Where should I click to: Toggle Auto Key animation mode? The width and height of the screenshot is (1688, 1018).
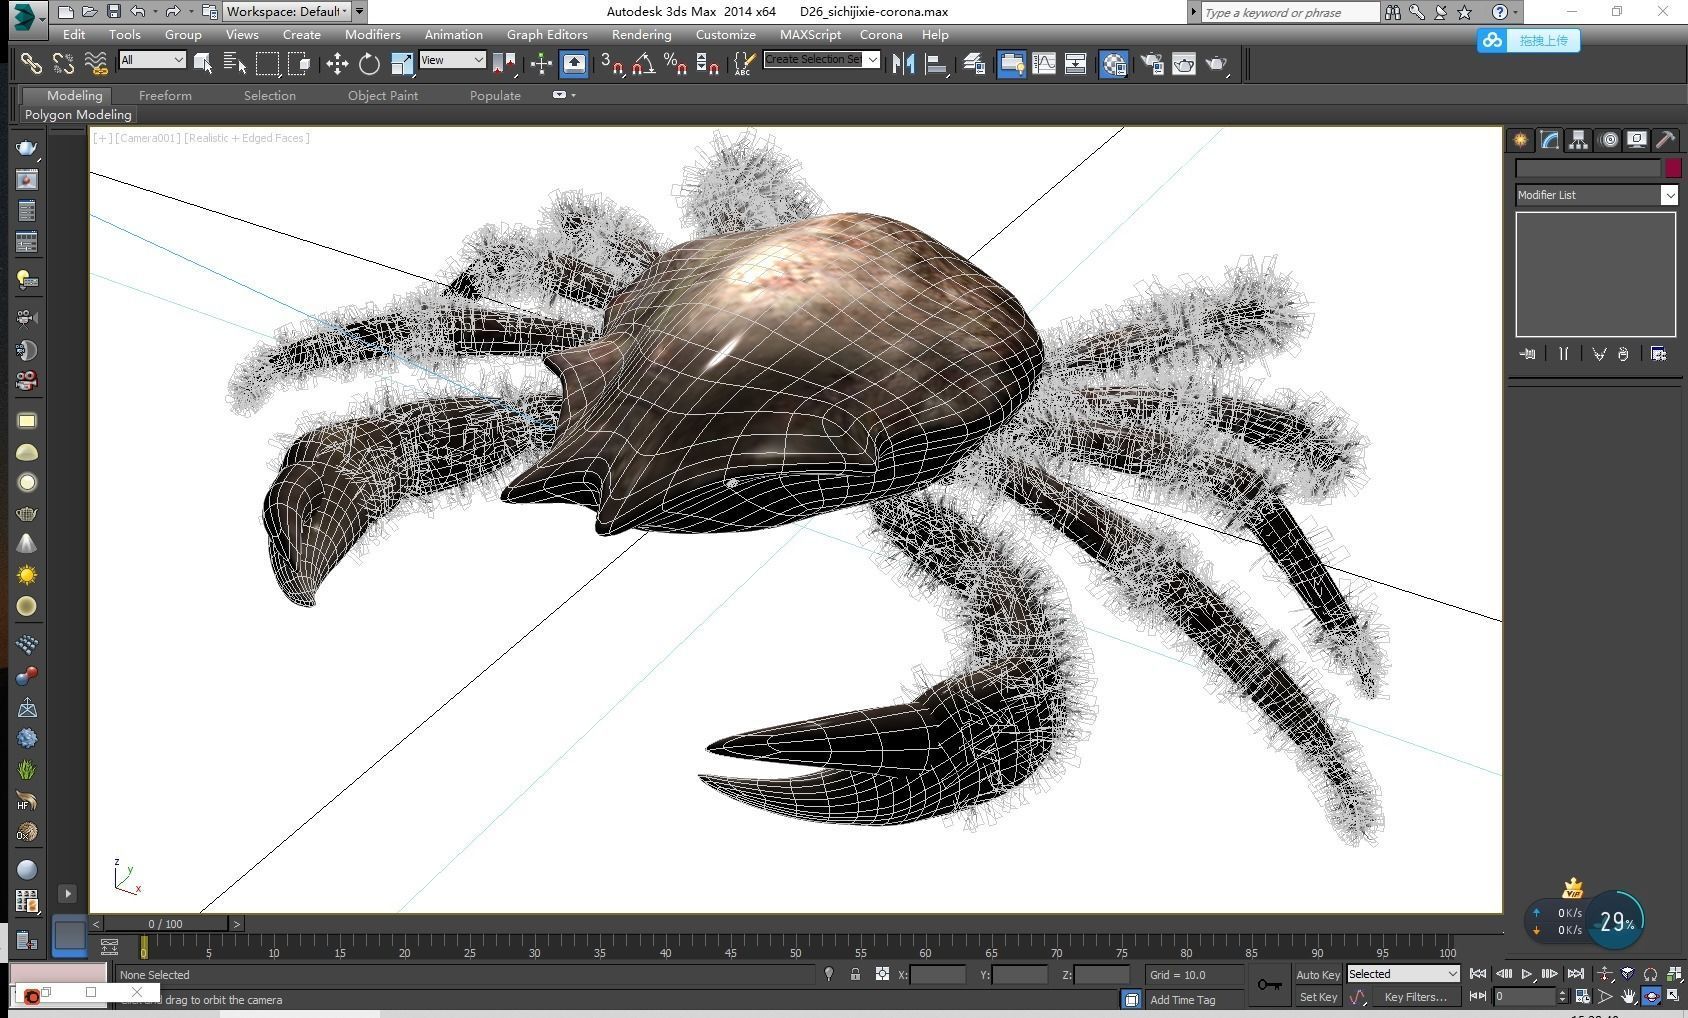point(1317,975)
